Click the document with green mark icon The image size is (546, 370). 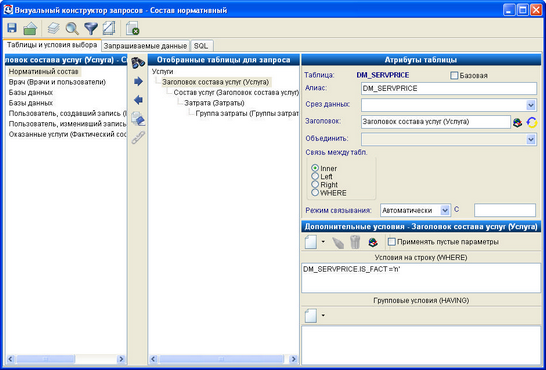pyautogui.click(x=133, y=29)
